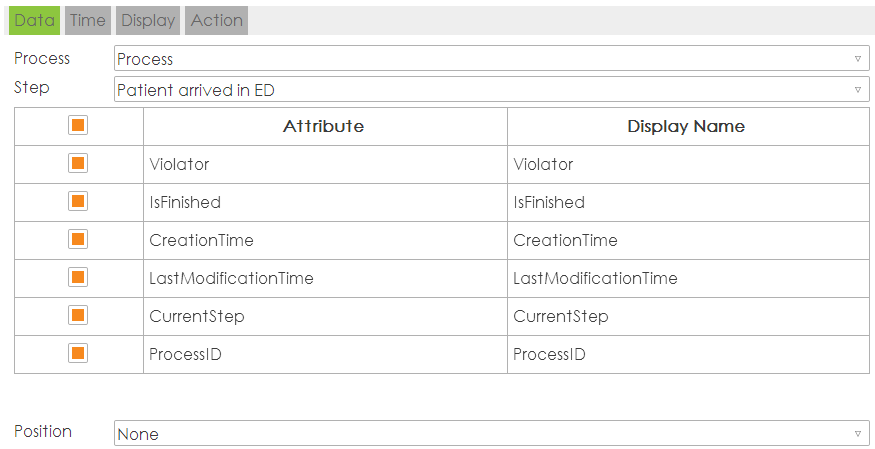Viewport: 875px width, 449px height.
Task: Click the IsFinished display name cell
Action: (x=688, y=202)
